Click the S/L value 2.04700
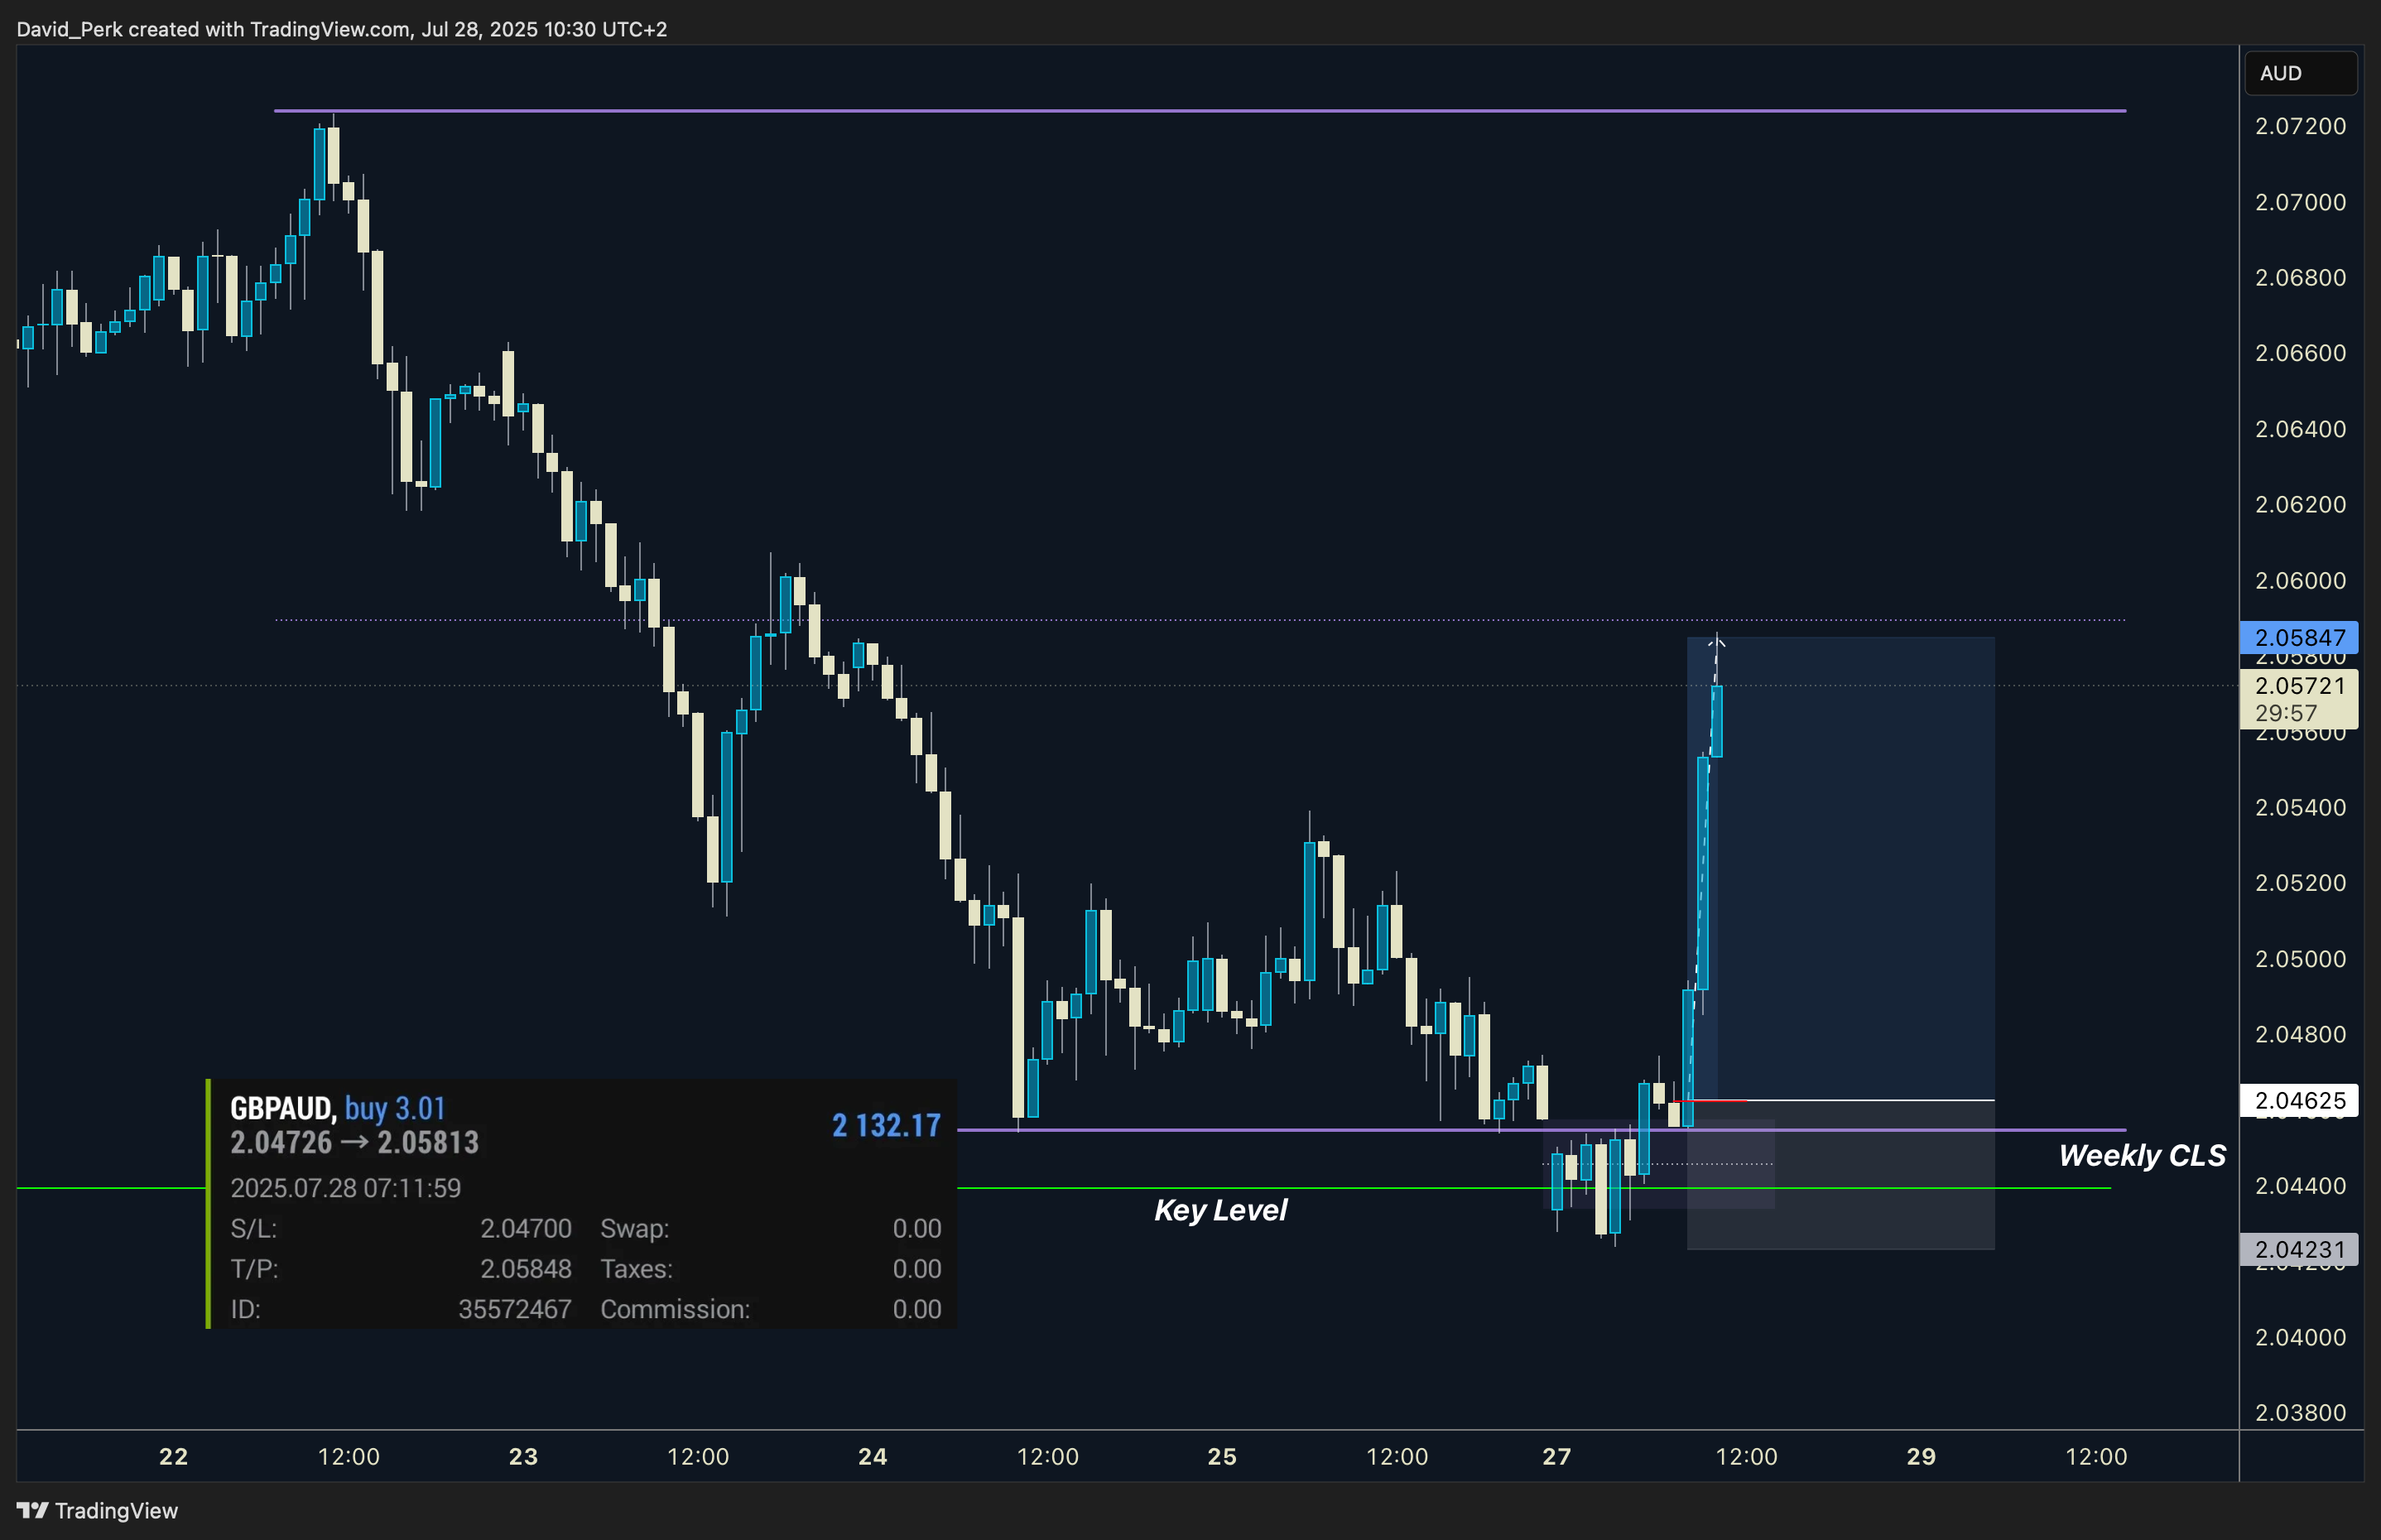This screenshot has height=1540, width=2381. point(526,1228)
